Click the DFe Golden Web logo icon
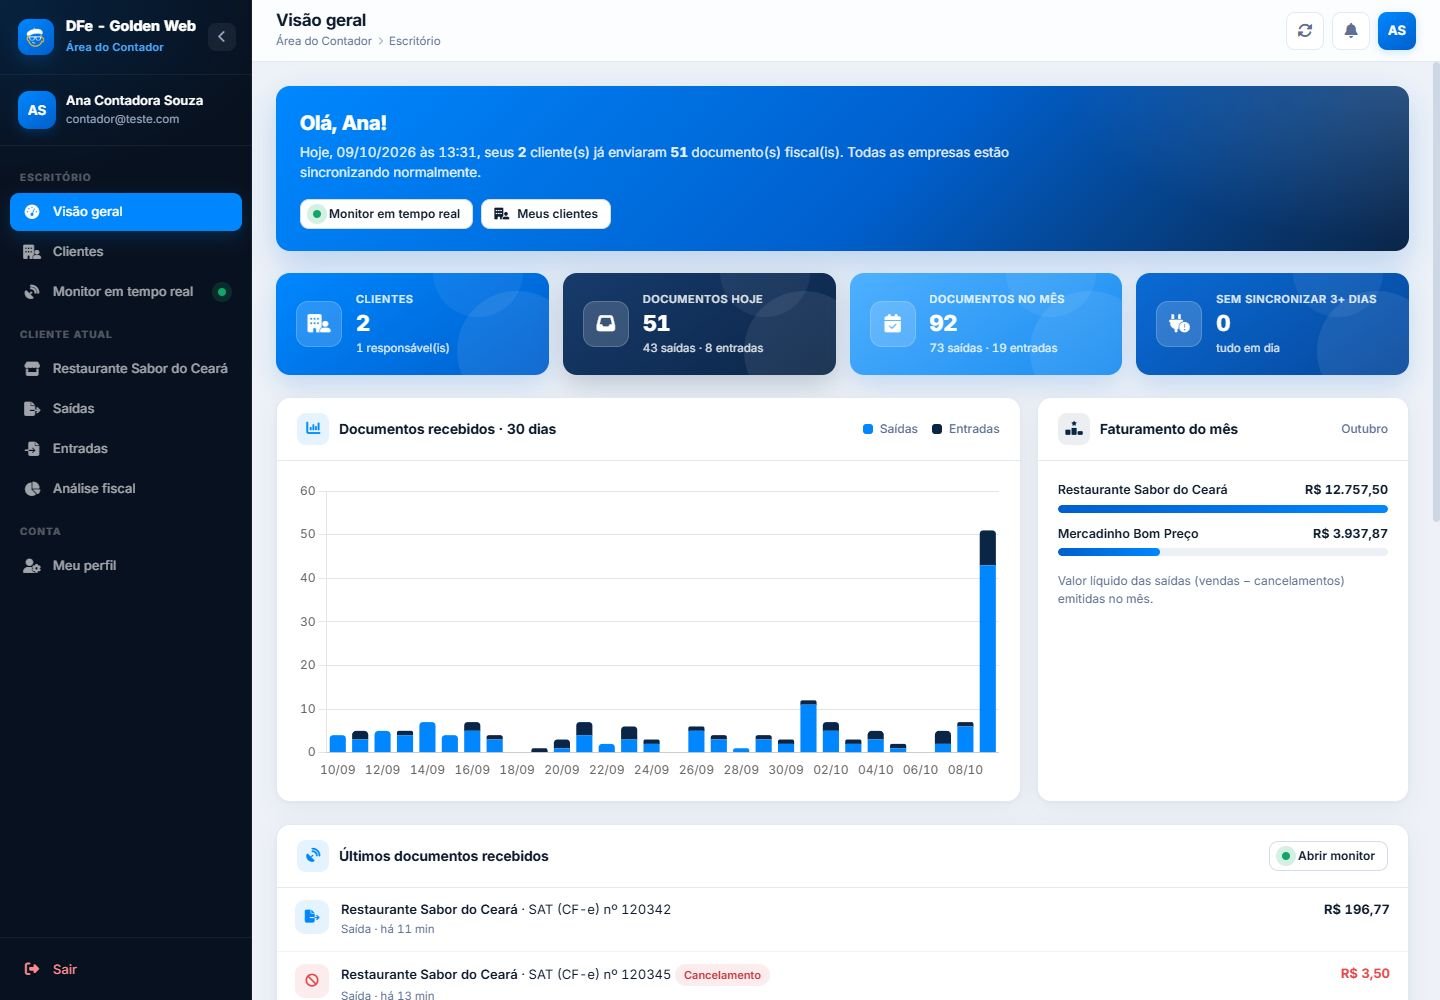Image resolution: width=1440 pixels, height=1000 pixels. click(x=36, y=37)
